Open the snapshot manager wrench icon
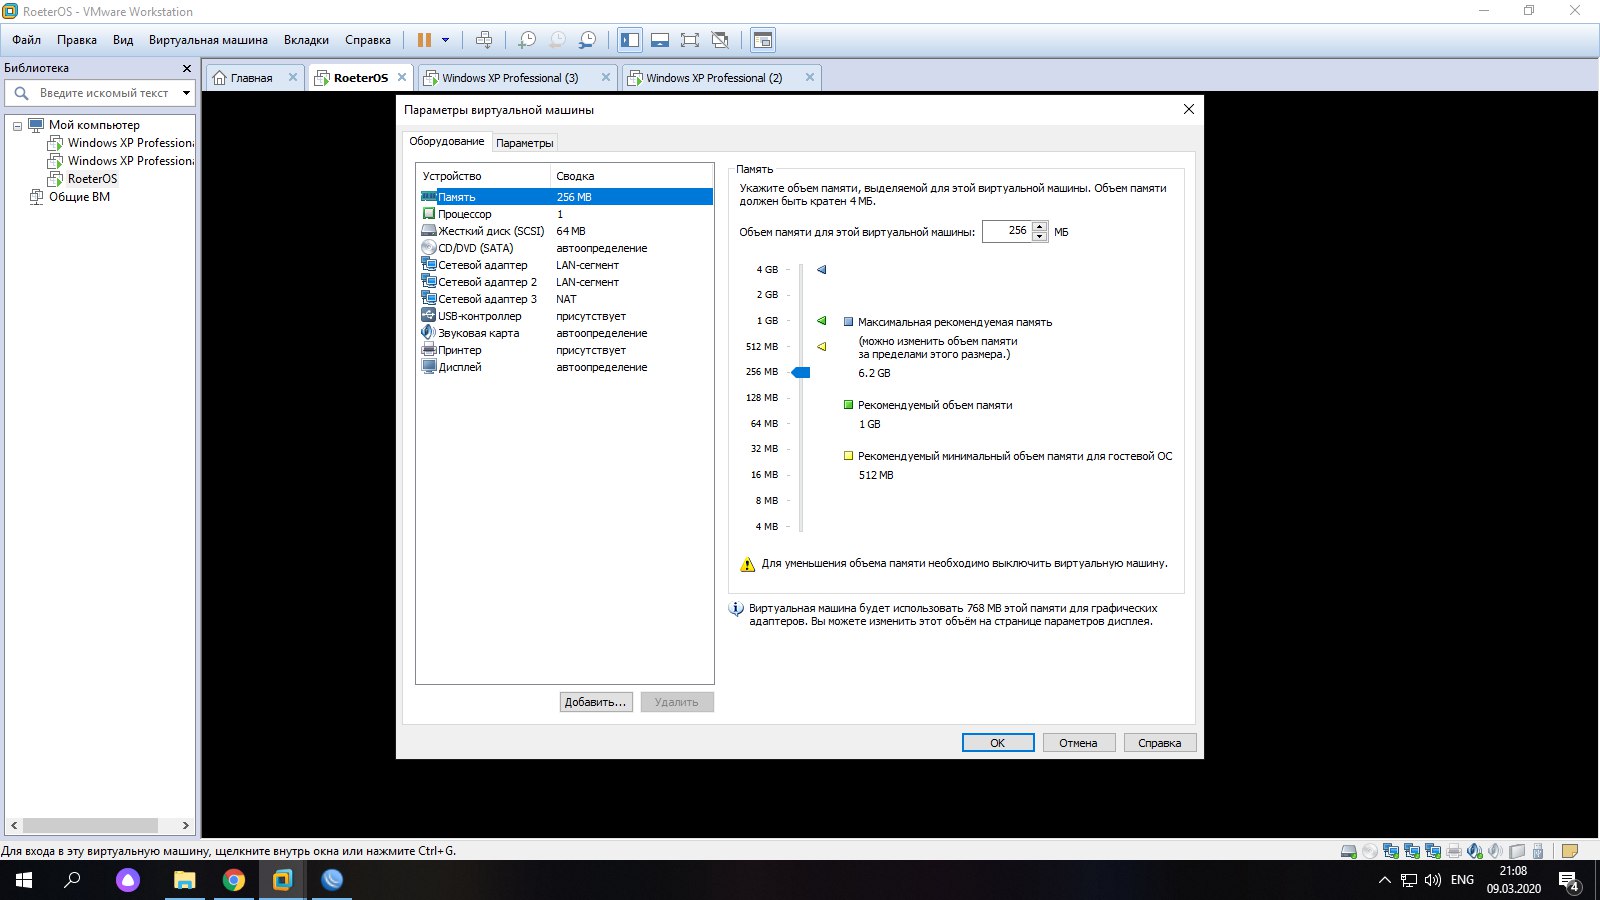This screenshot has width=1600, height=900. (x=588, y=40)
